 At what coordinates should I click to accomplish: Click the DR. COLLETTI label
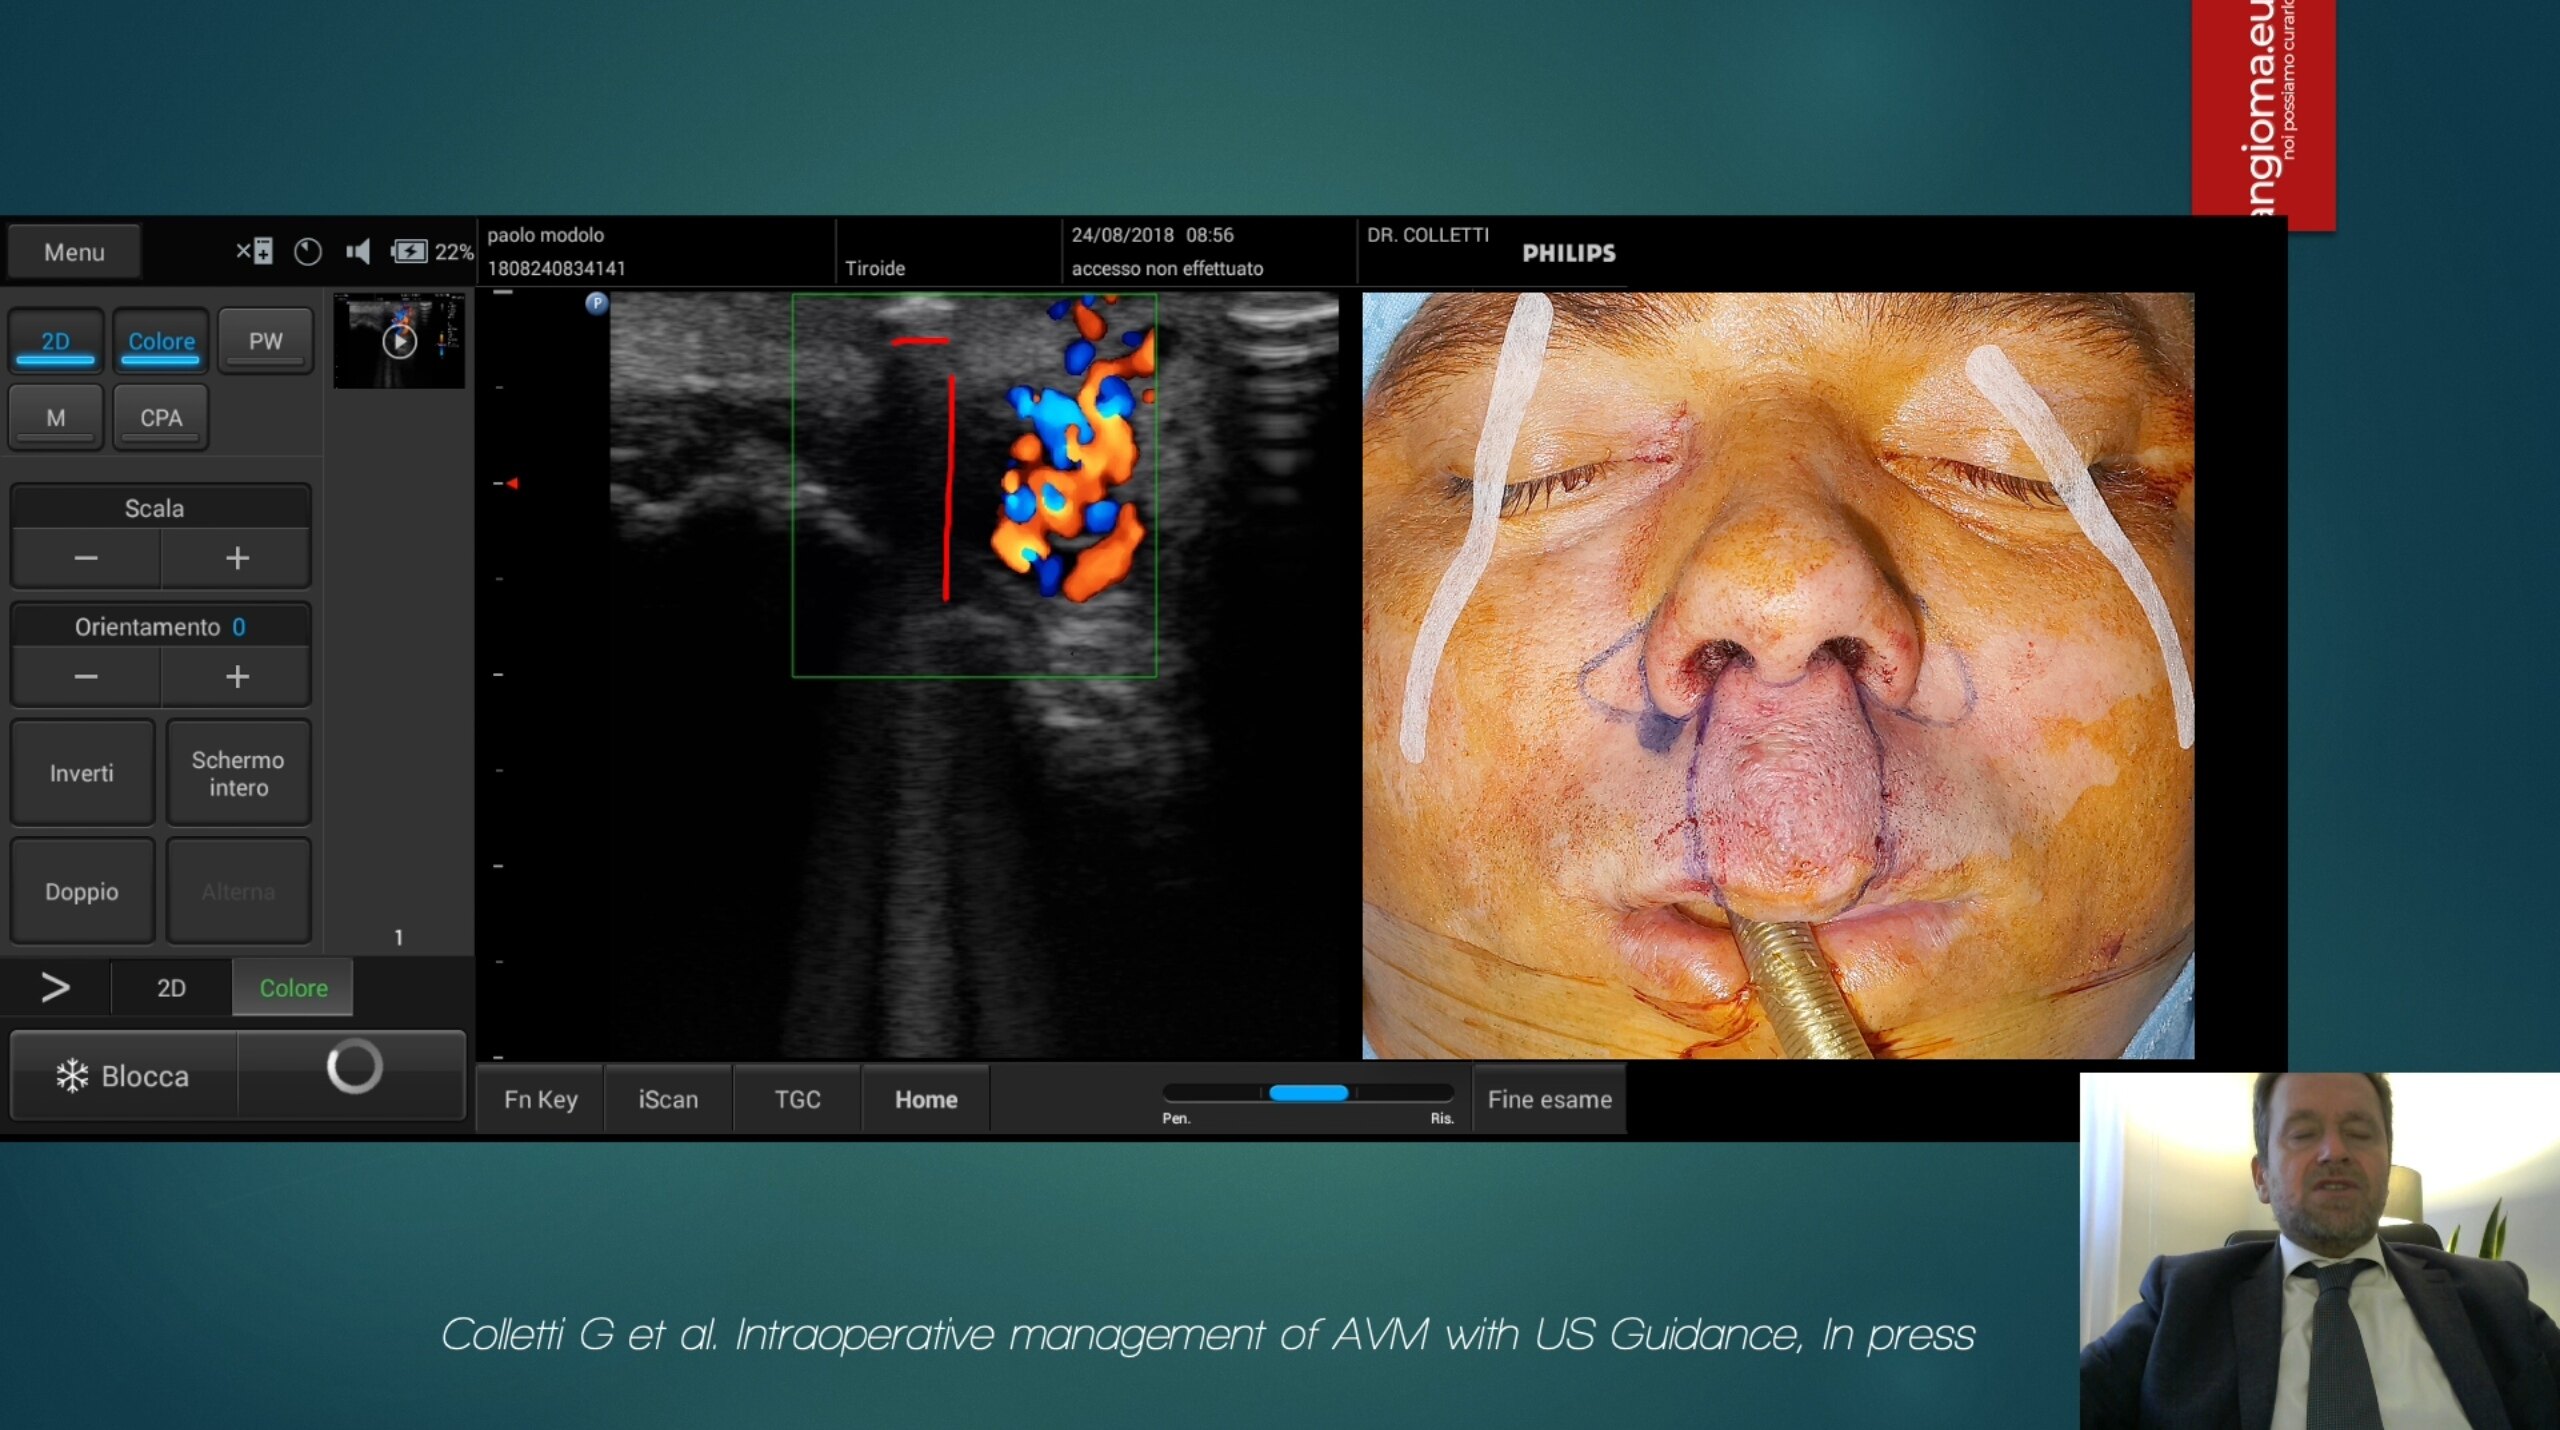pos(1427,235)
